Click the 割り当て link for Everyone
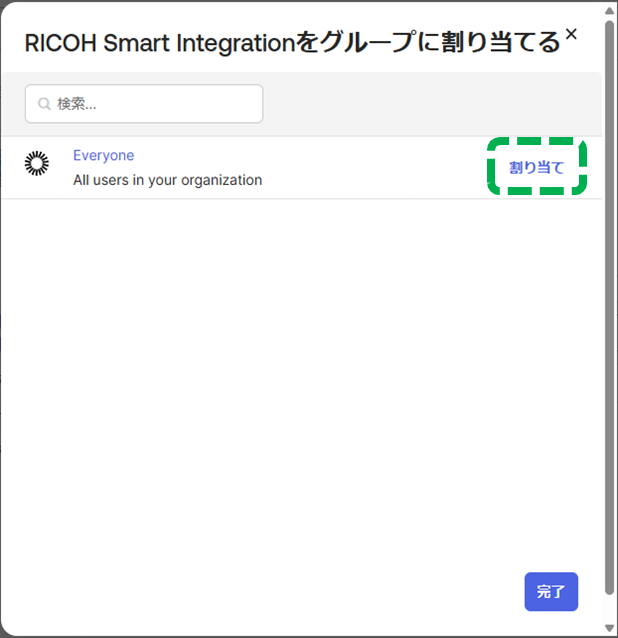This screenshot has height=638, width=618. [x=536, y=167]
